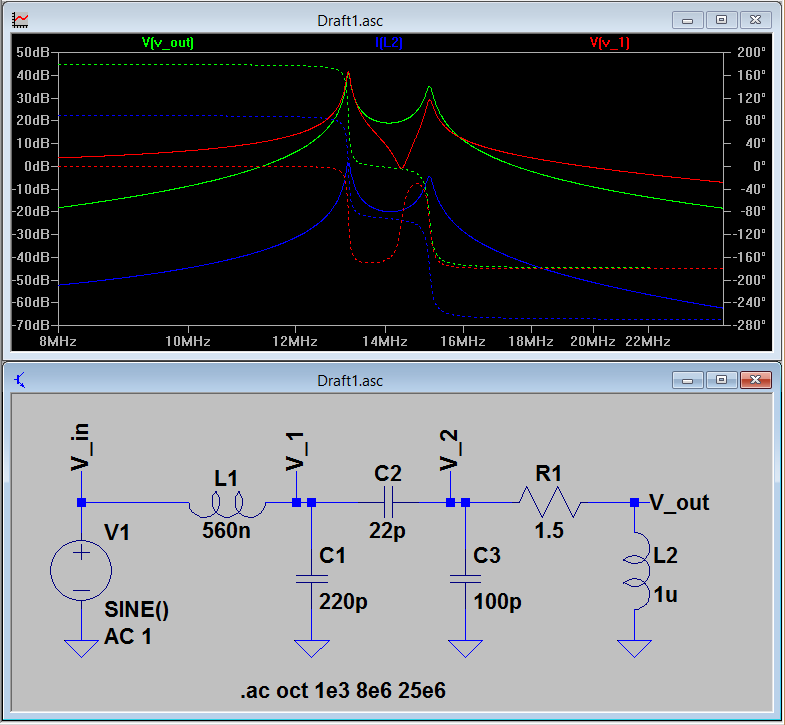785x725 pixels.
Task: Close the schematic window
Action: pos(755,381)
